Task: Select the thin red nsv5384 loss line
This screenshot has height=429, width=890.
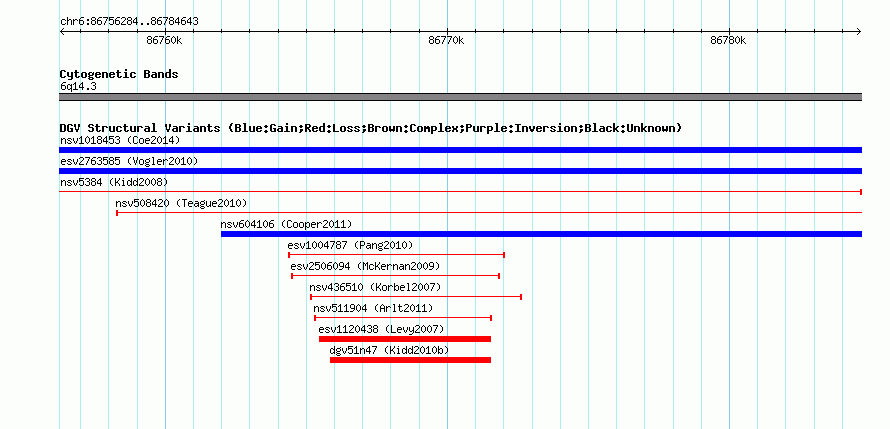Action: (460, 192)
